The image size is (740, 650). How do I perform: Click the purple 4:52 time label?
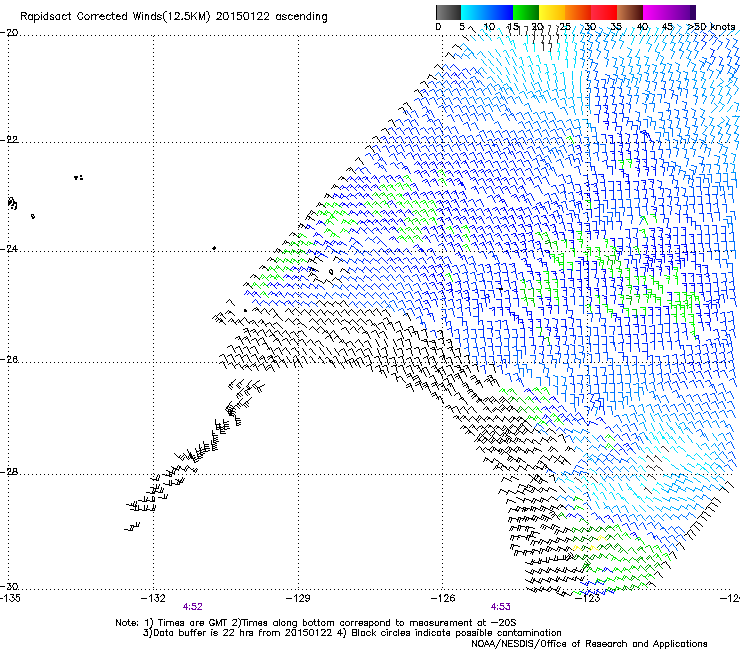[x=193, y=607]
